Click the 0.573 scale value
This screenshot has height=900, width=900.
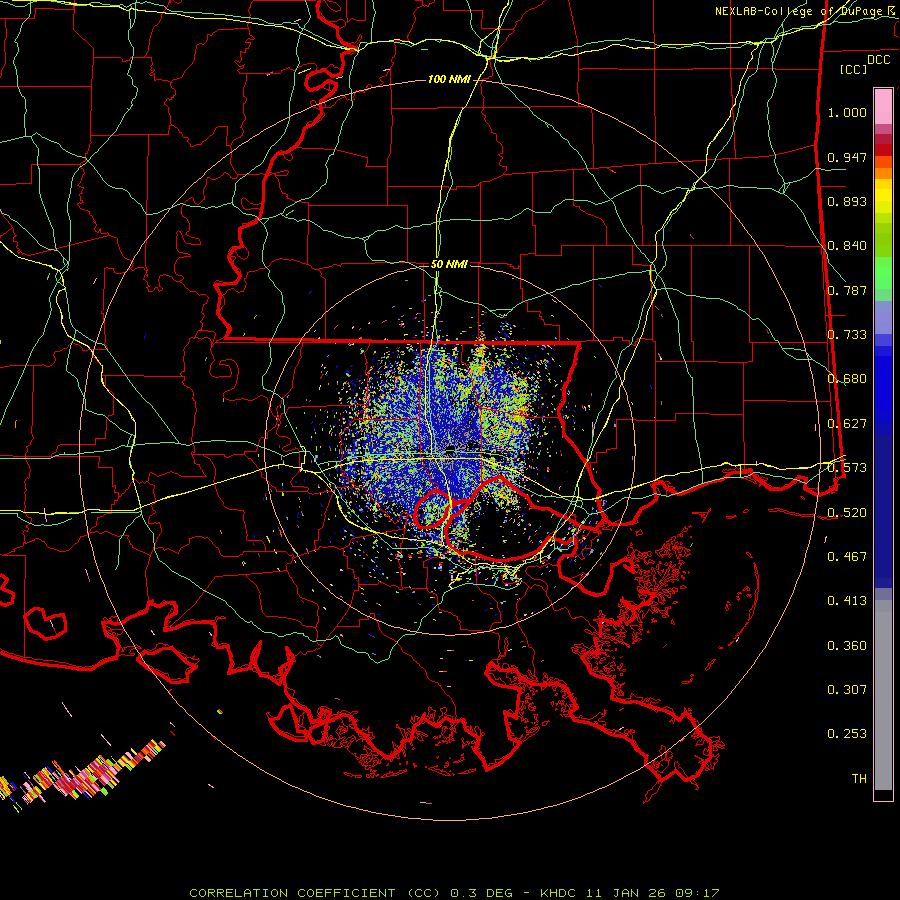[847, 468]
